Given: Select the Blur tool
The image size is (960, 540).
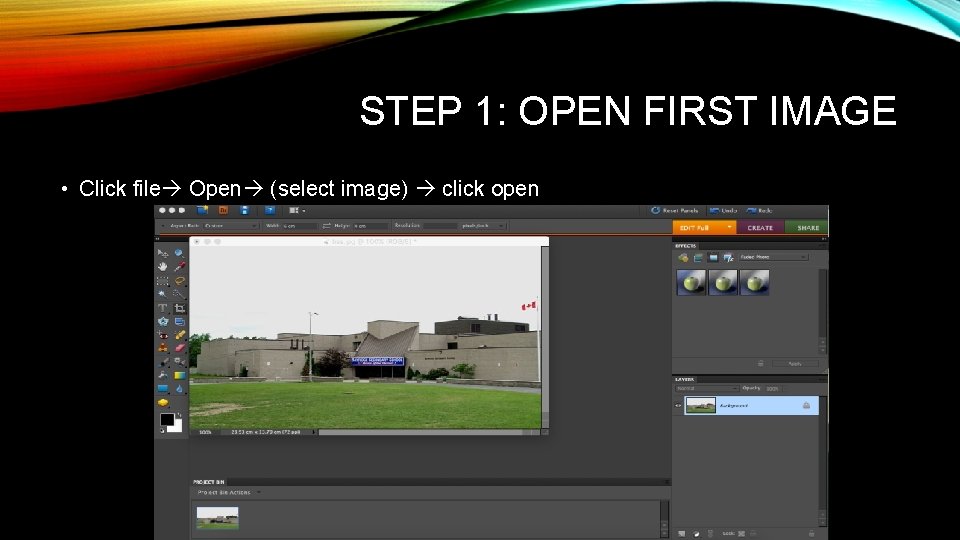Looking at the screenshot, I should (x=179, y=388).
